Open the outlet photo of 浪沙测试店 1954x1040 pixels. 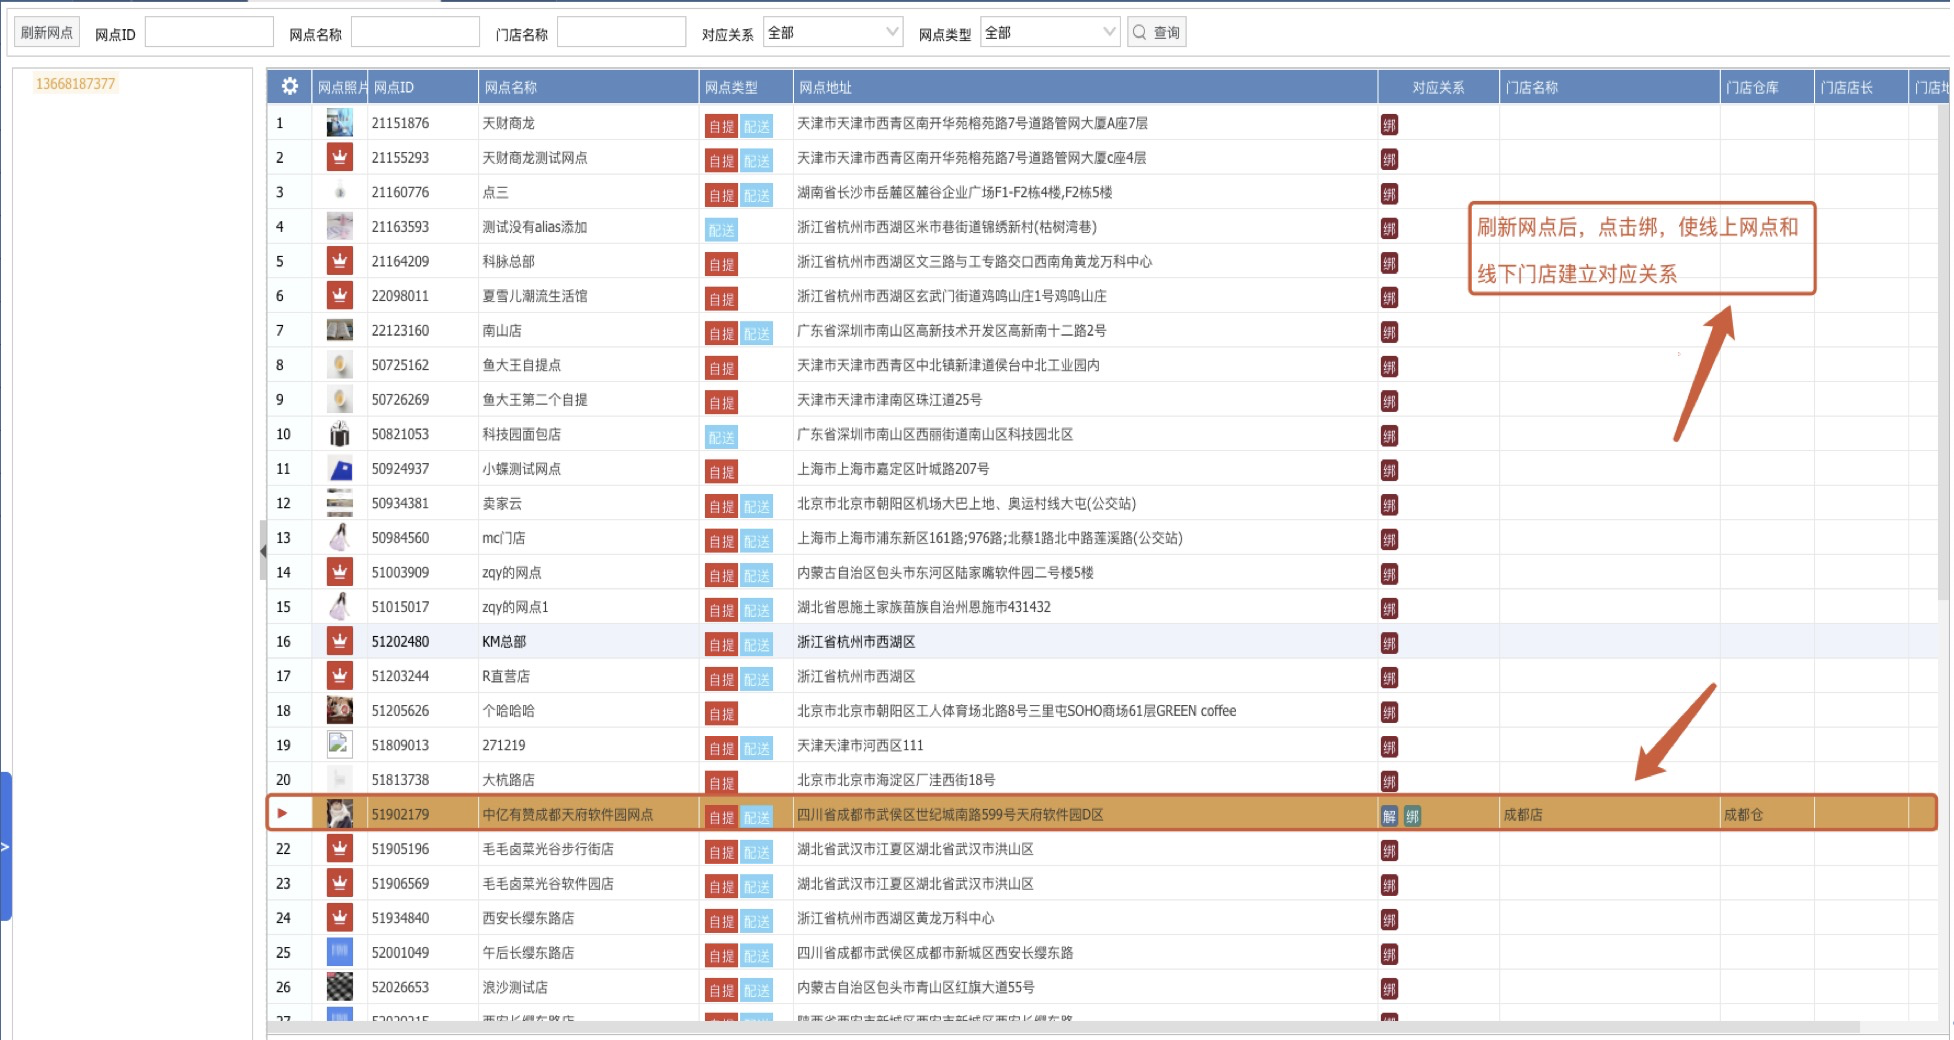[340, 987]
